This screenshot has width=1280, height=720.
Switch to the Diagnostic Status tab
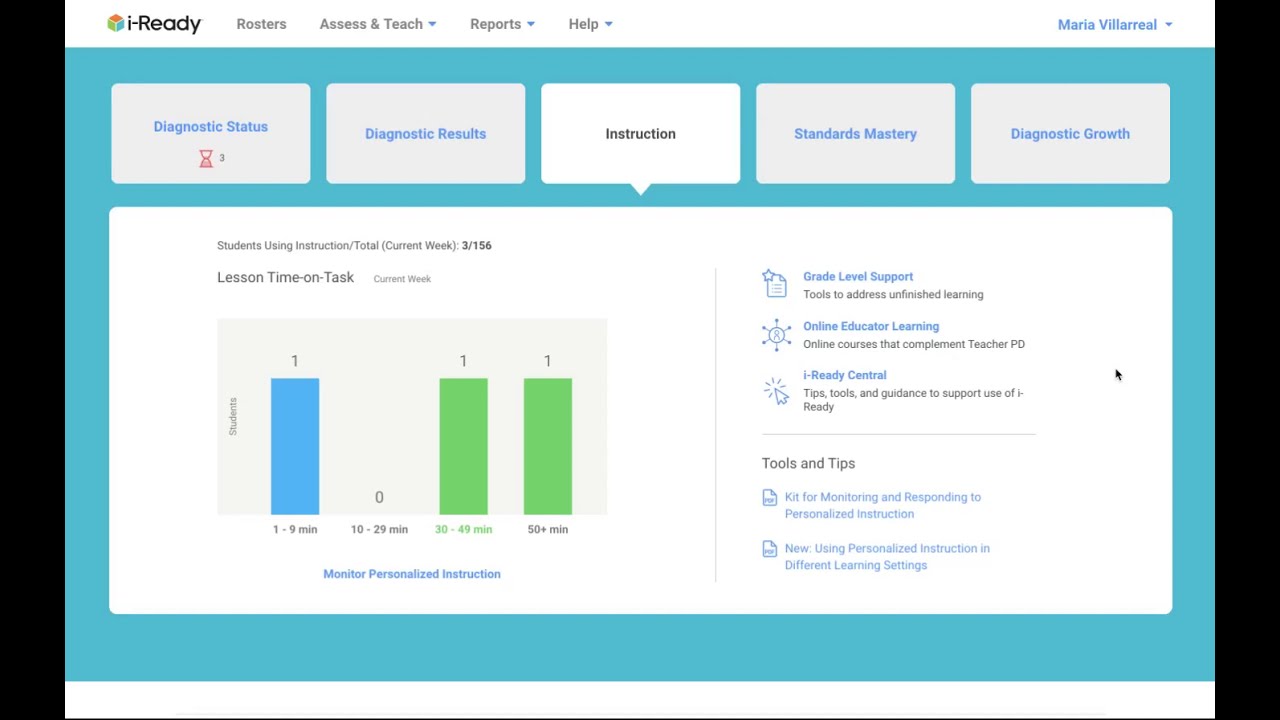(211, 134)
